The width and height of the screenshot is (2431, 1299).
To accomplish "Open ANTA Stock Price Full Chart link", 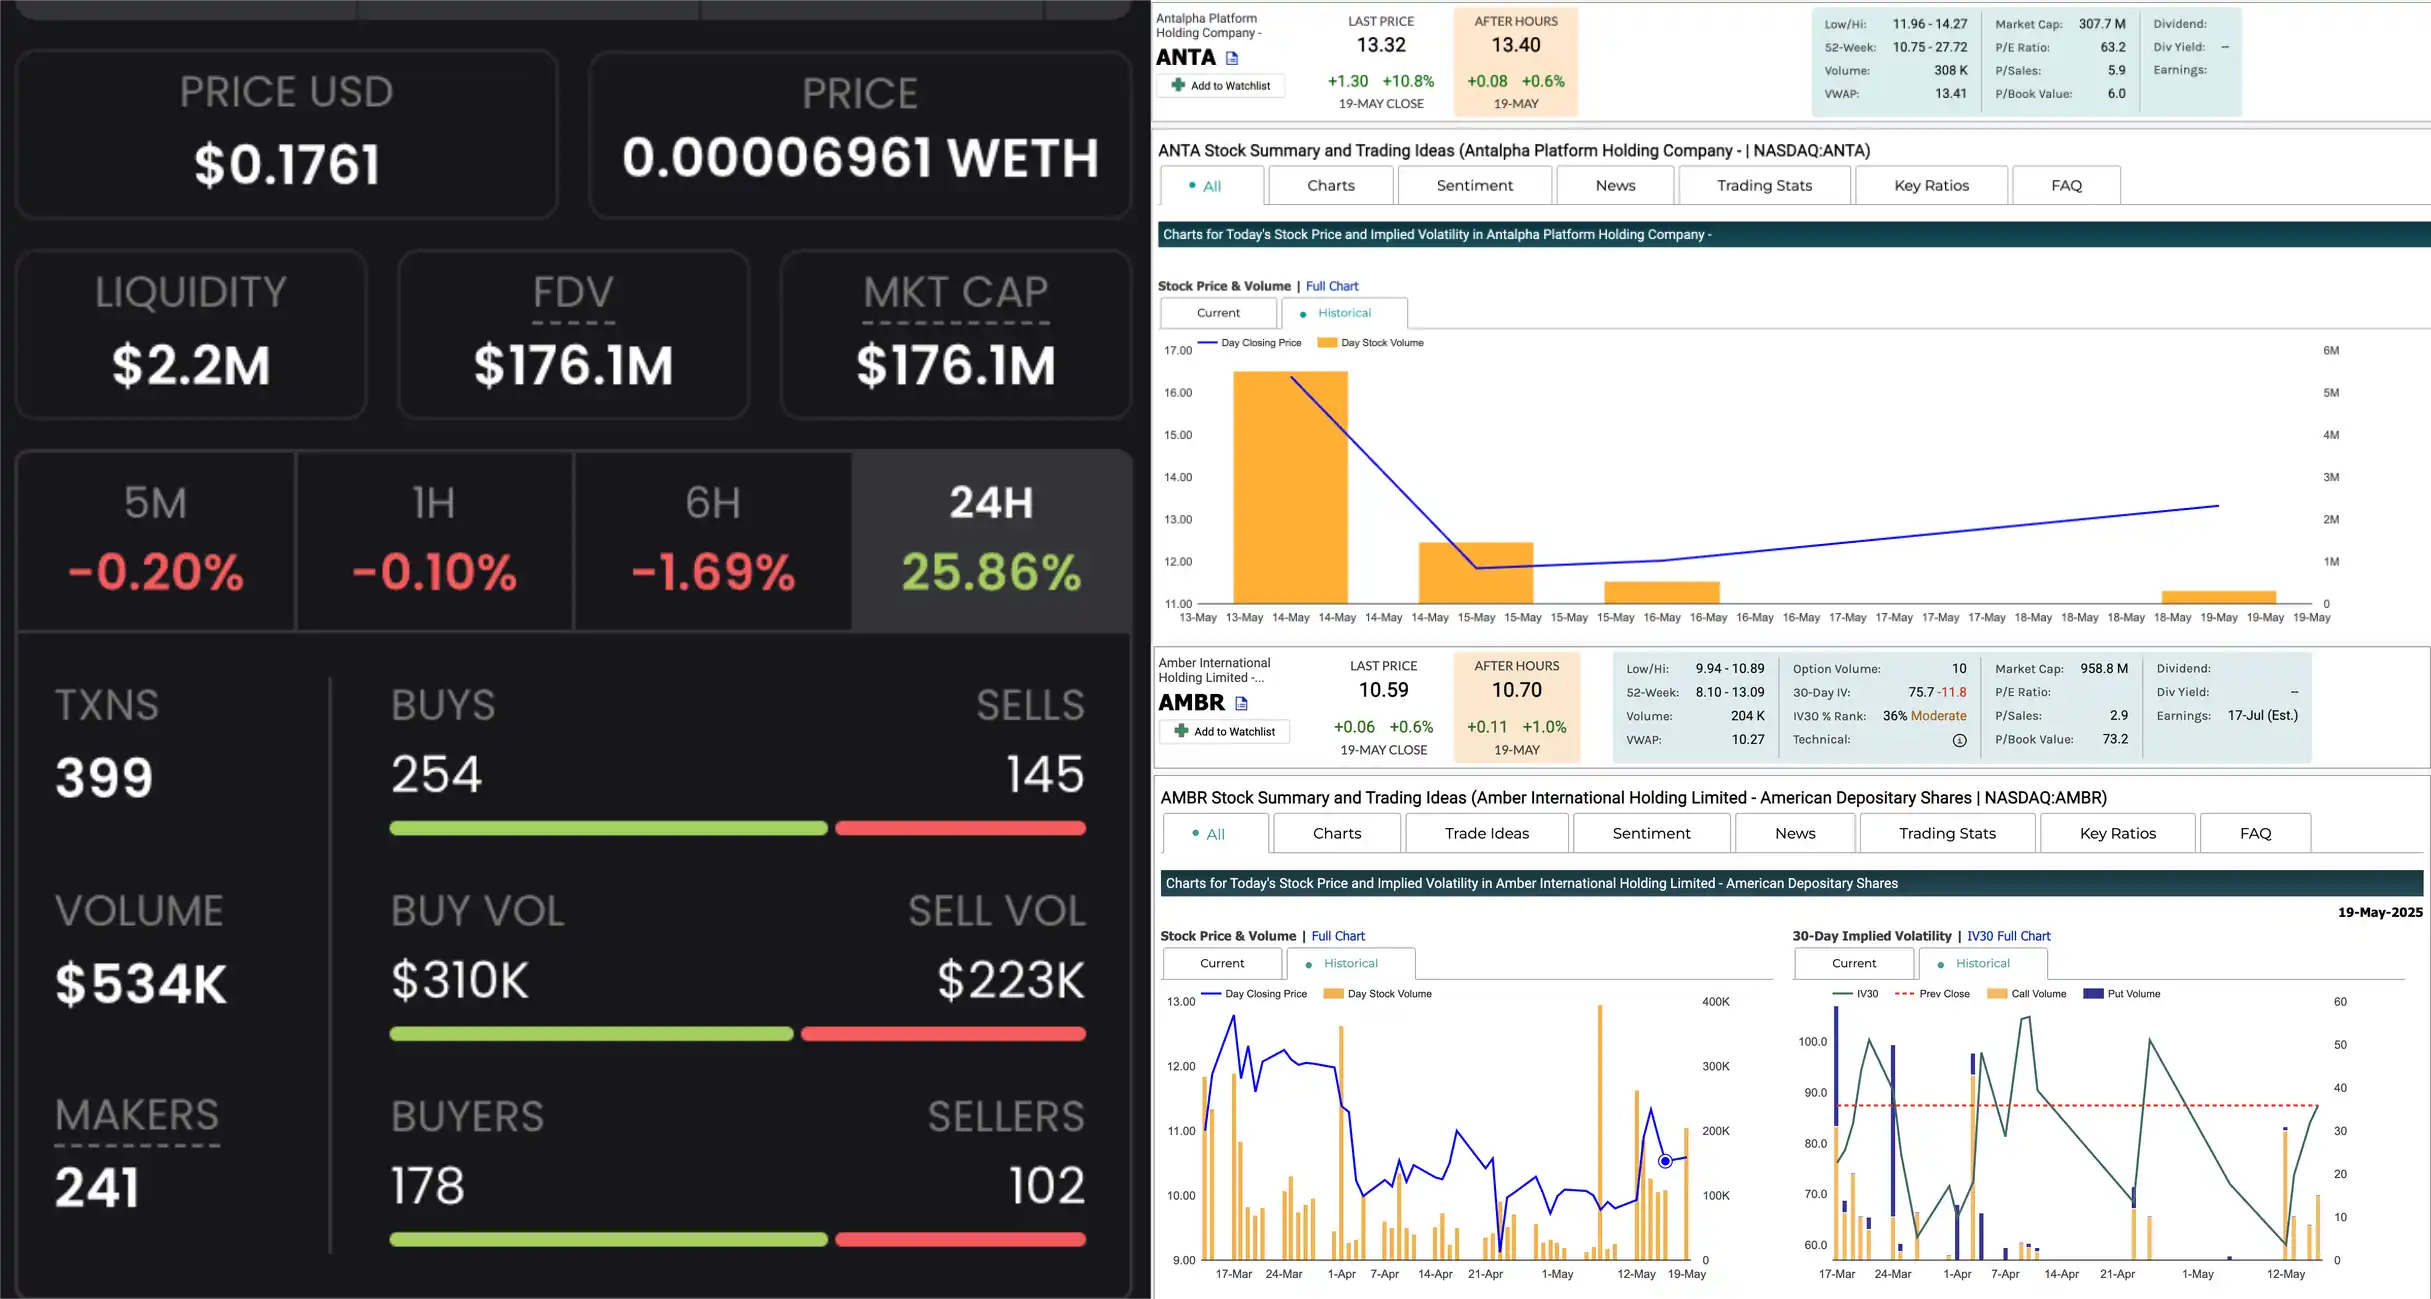I will (x=1331, y=286).
